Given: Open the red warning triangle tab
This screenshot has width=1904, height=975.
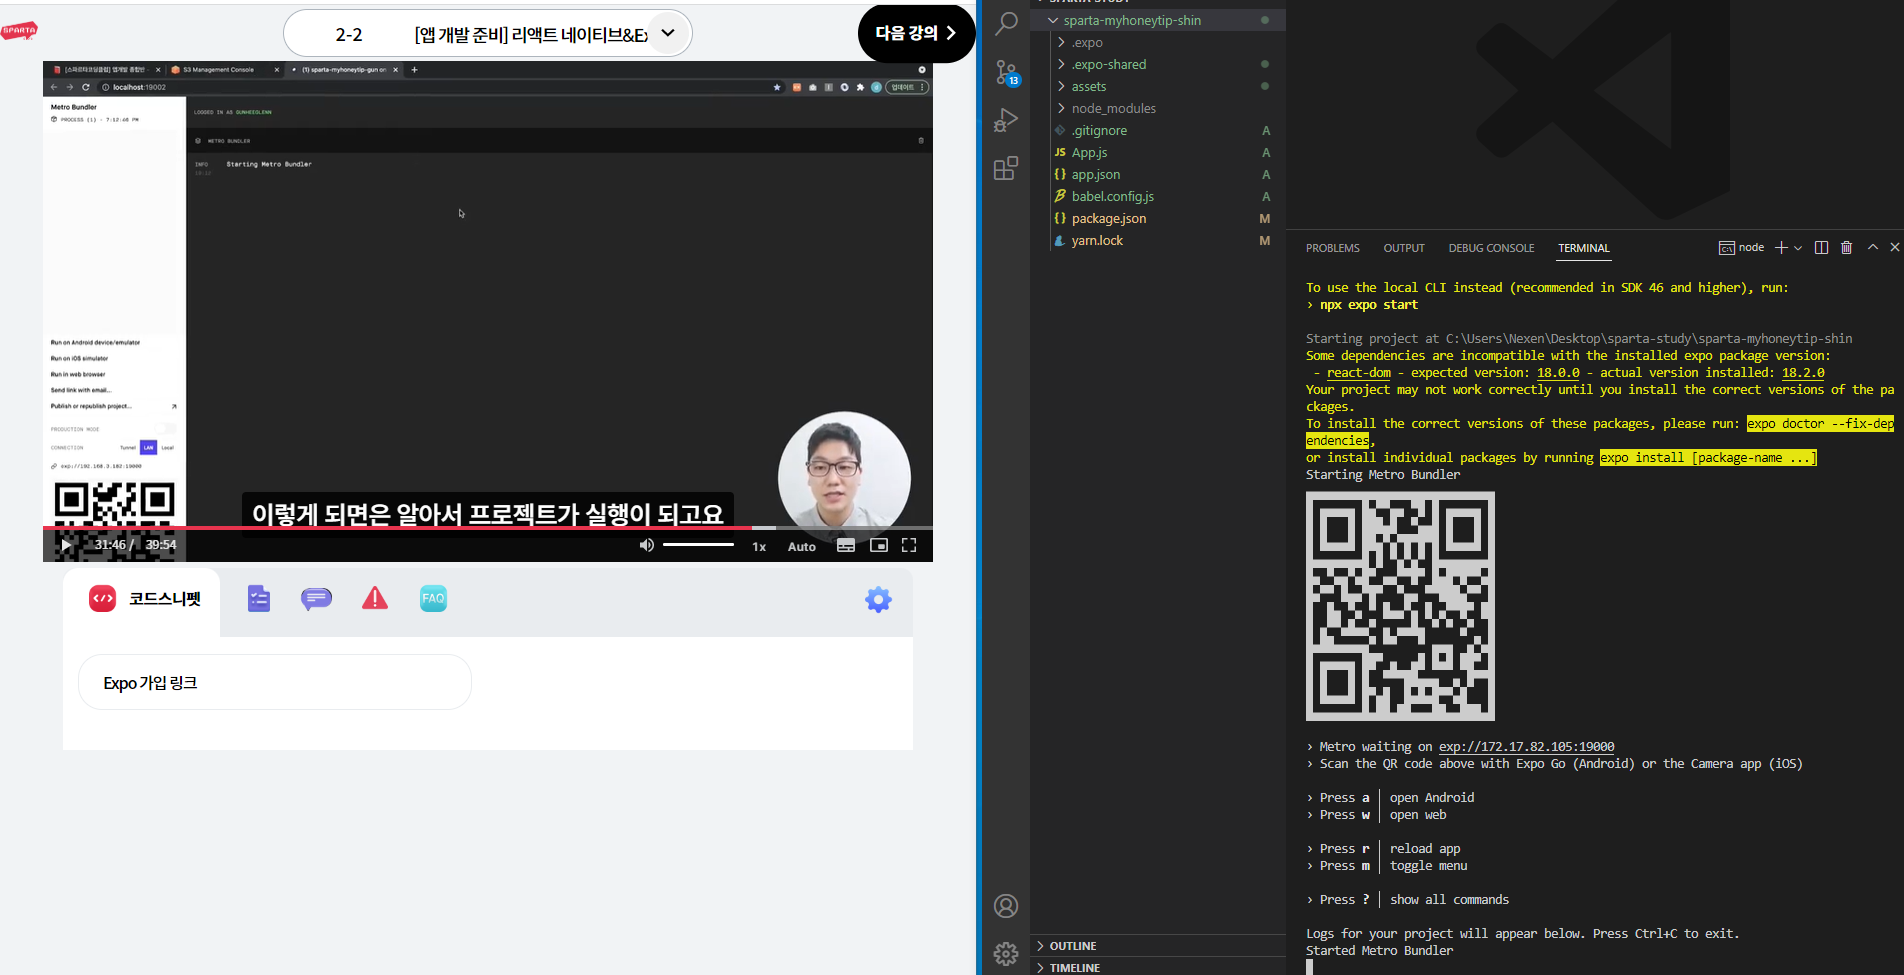Looking at the screenshot, I should point(375,599).
